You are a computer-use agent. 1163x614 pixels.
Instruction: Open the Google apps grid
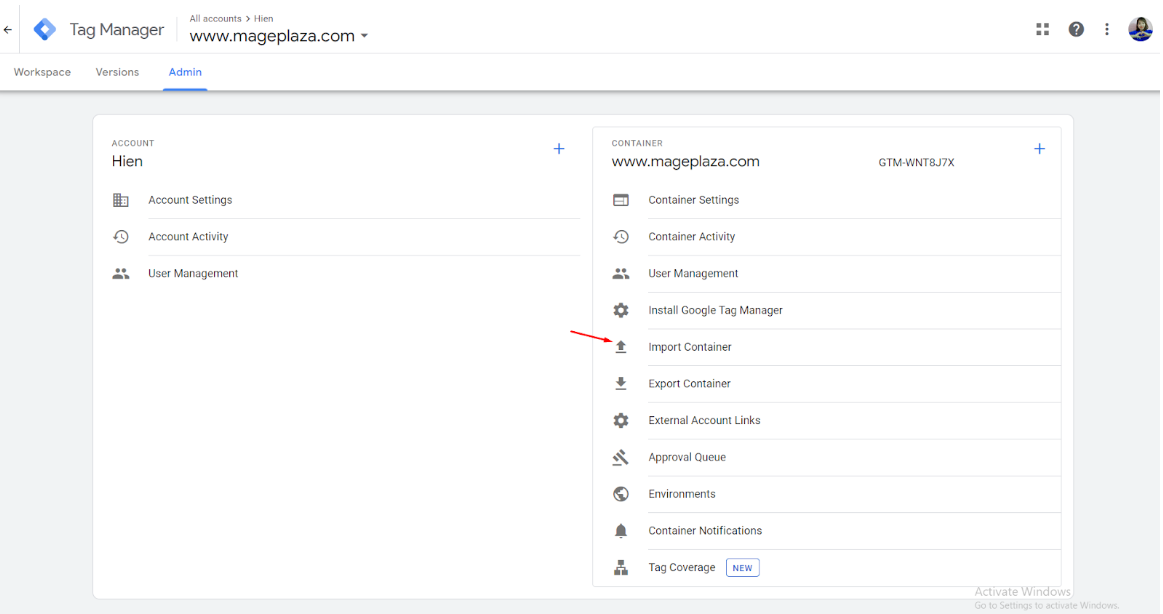tap(1042, 29)
